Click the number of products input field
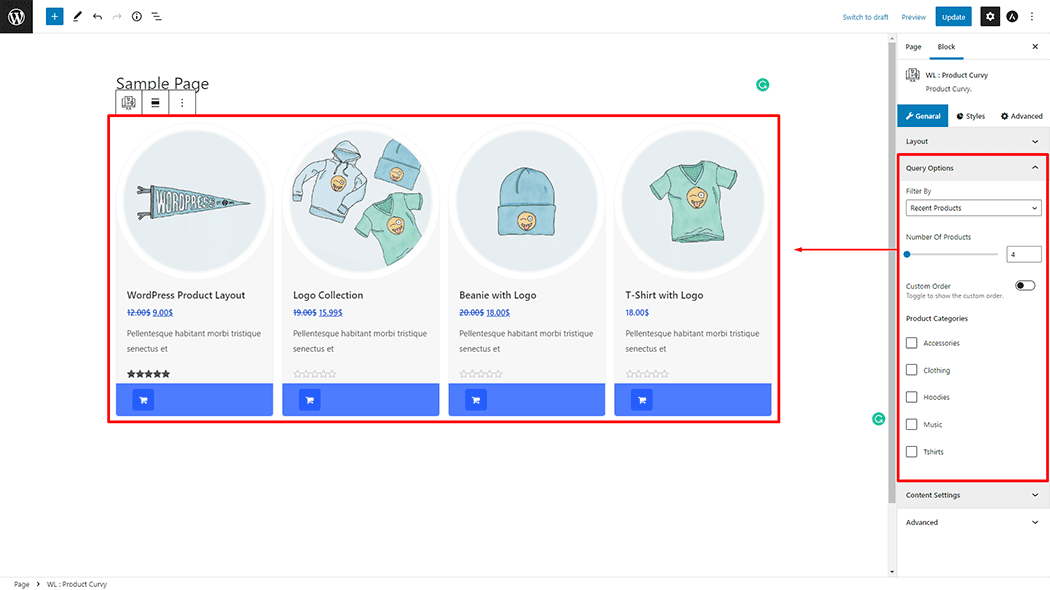Viewport: 1050px width, 590px height. (1023, 254)
